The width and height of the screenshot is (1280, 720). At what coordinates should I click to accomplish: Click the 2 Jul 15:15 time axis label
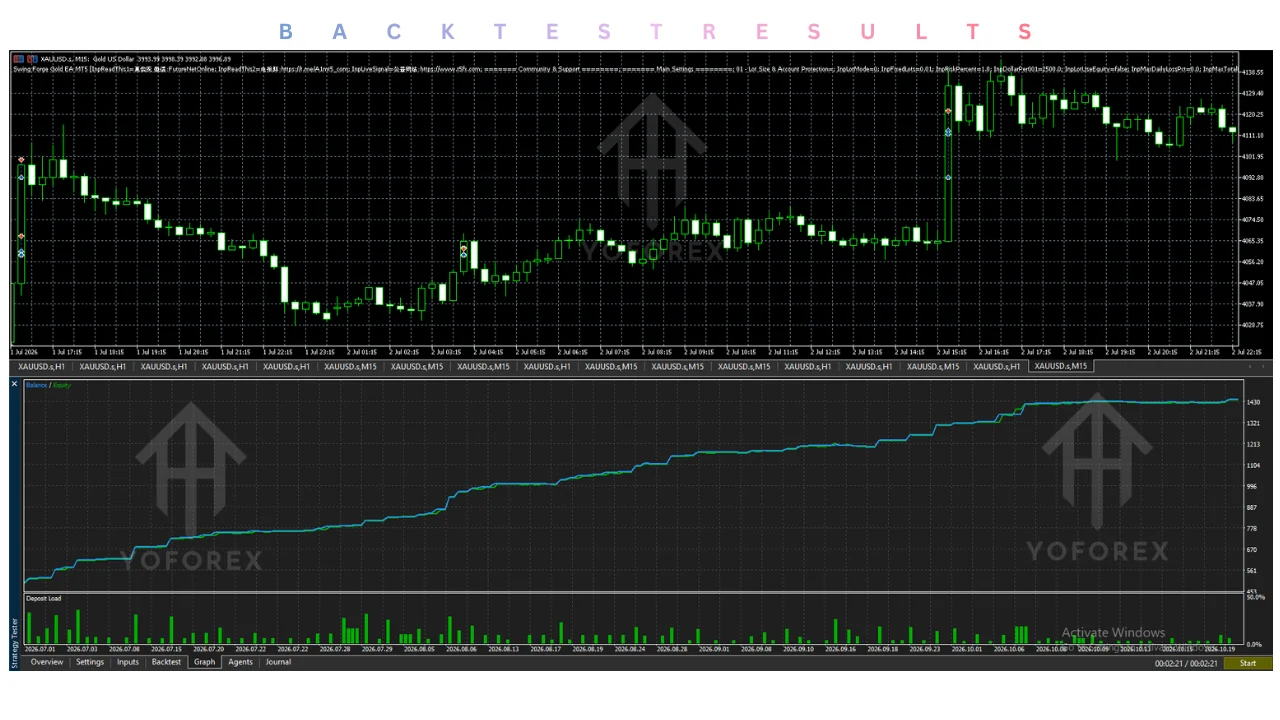pos(951,352)
